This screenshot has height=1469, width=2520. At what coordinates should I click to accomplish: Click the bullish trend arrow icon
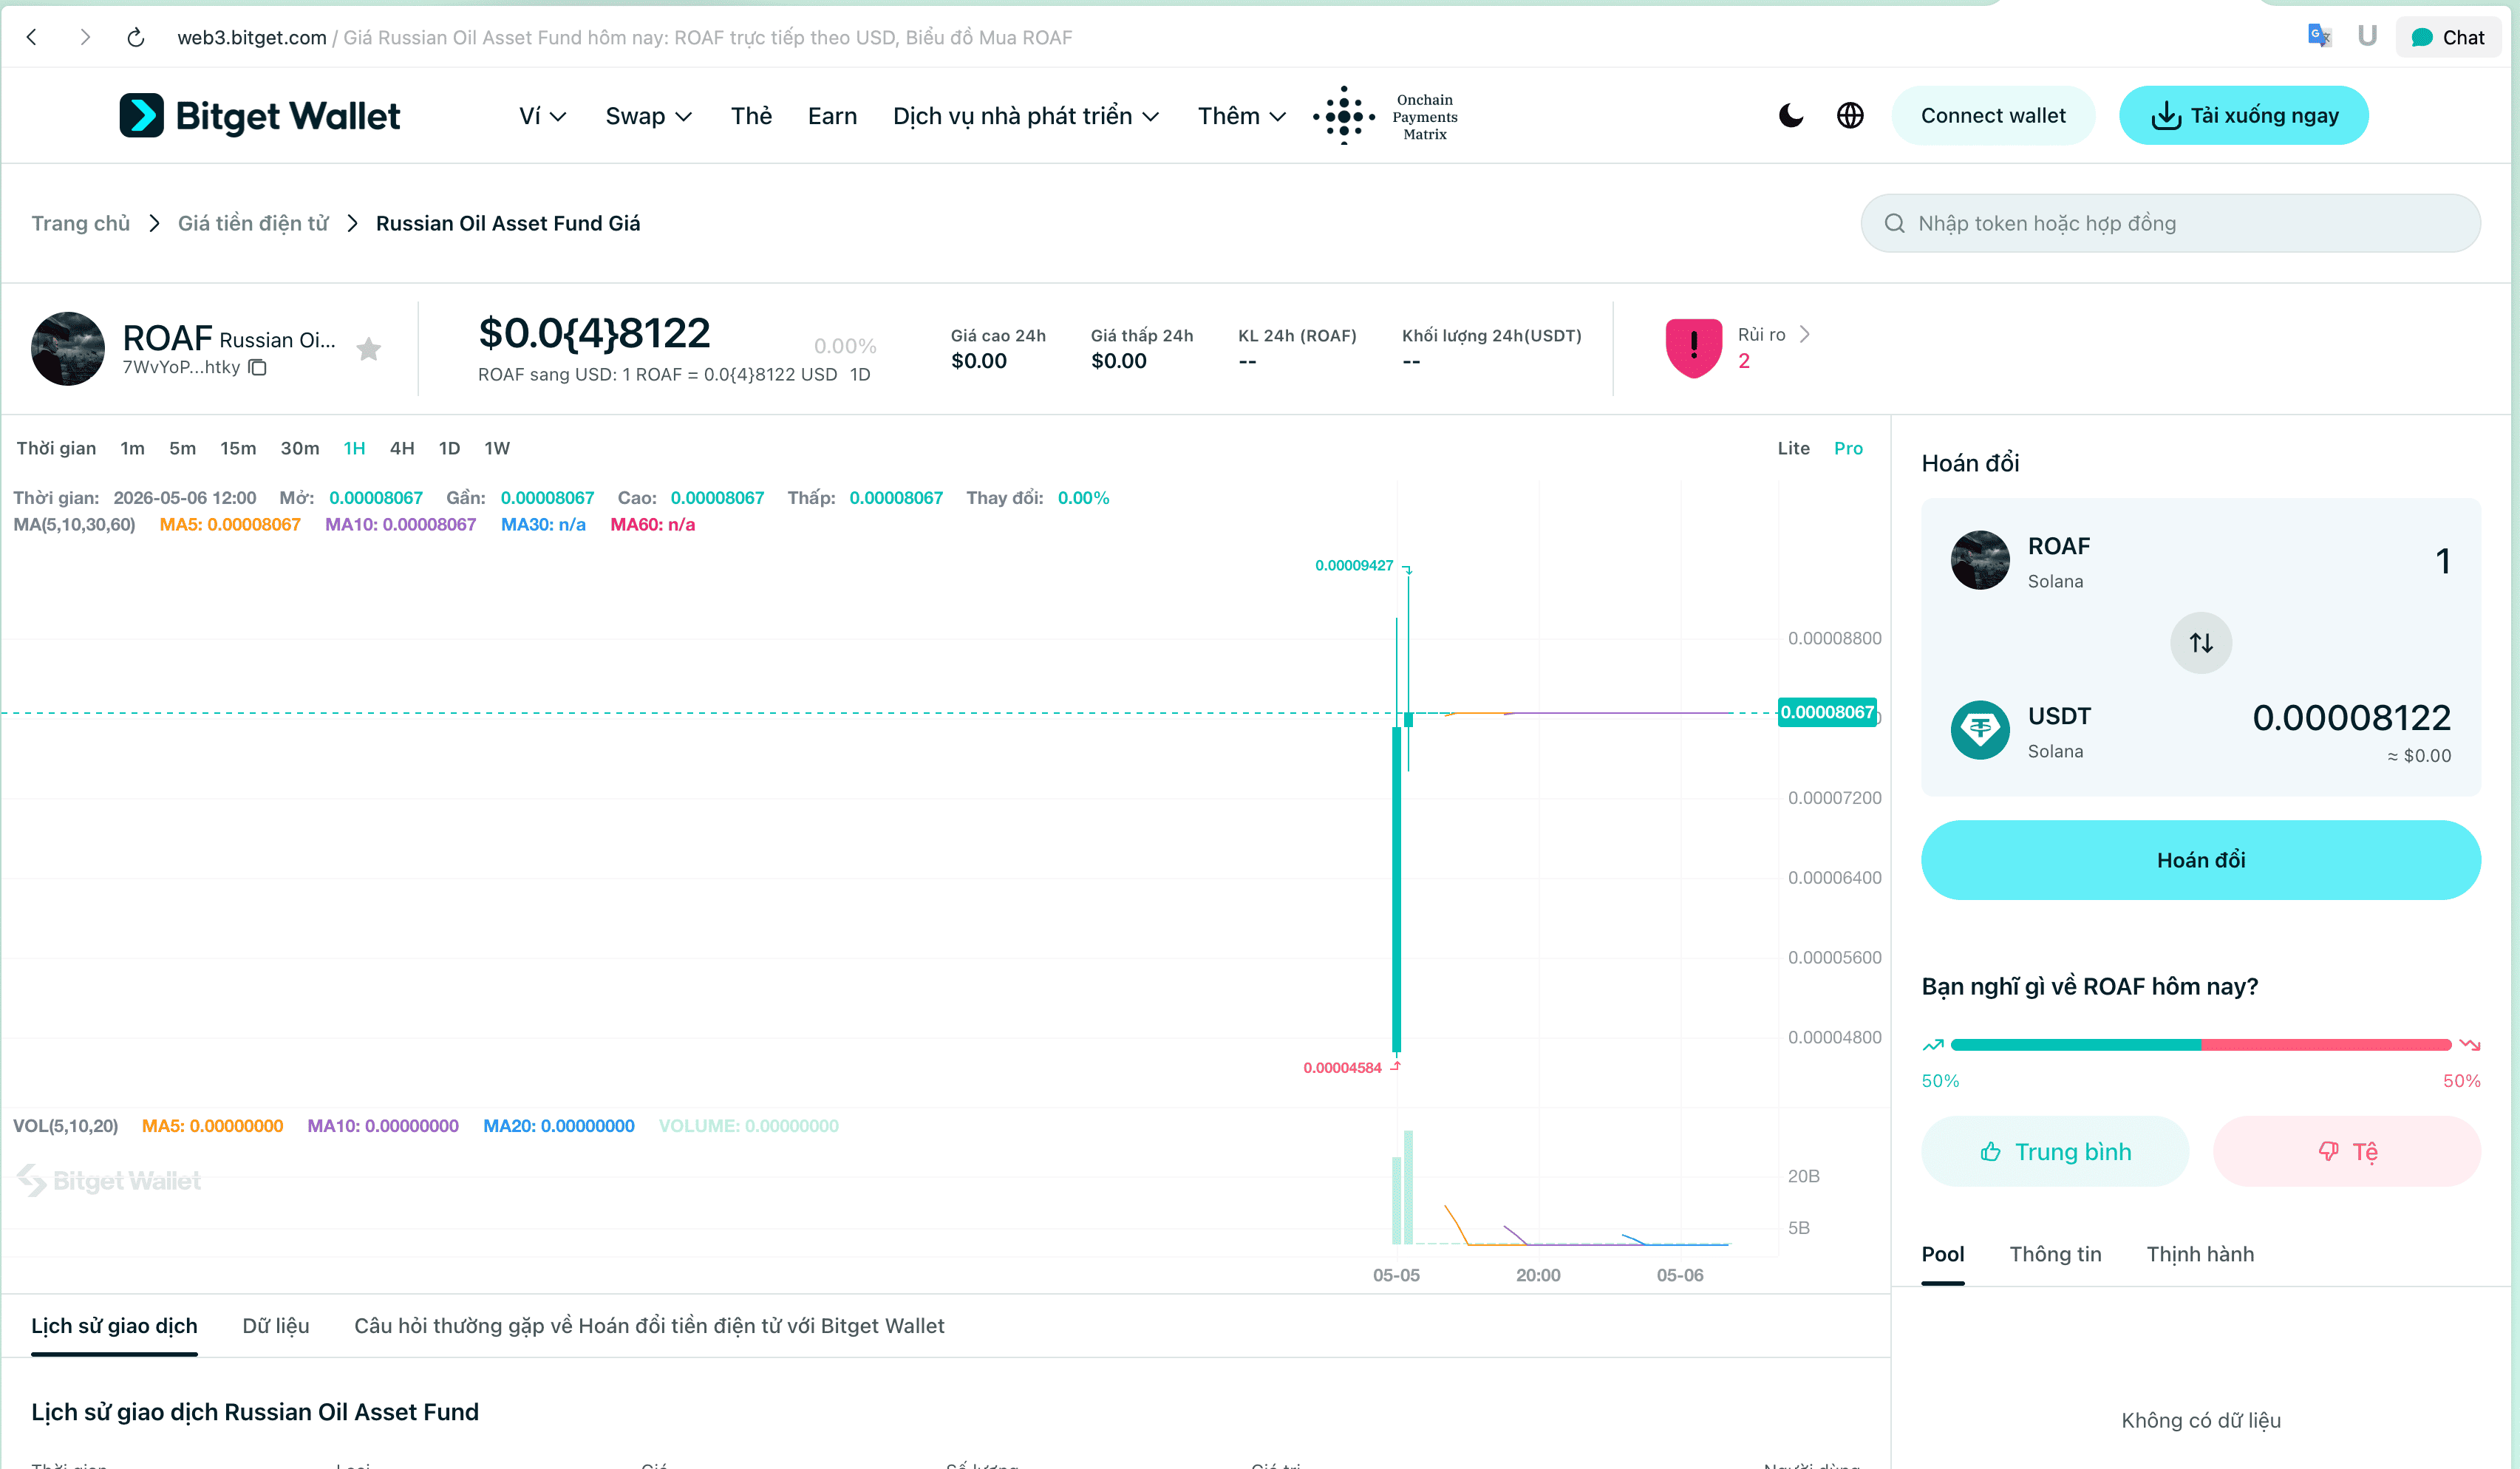[x=1933, y=1045]
